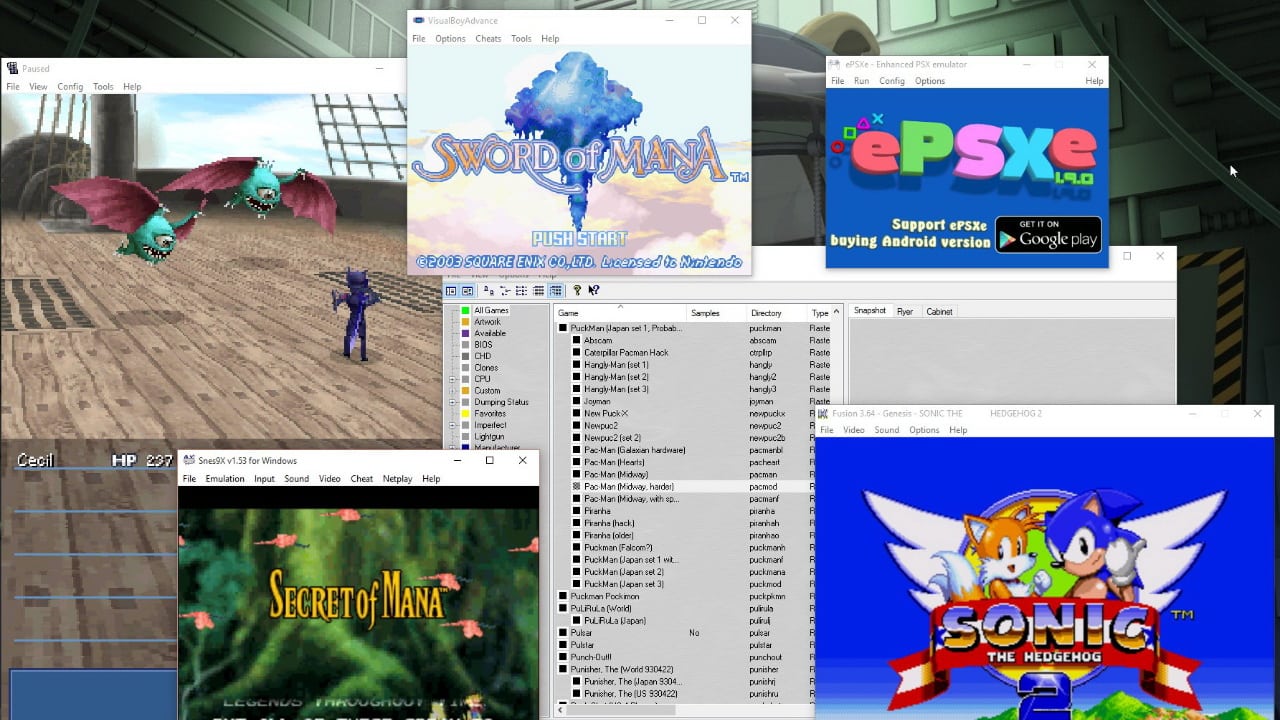Expand the Dumping Status tree node

(452, 402)
